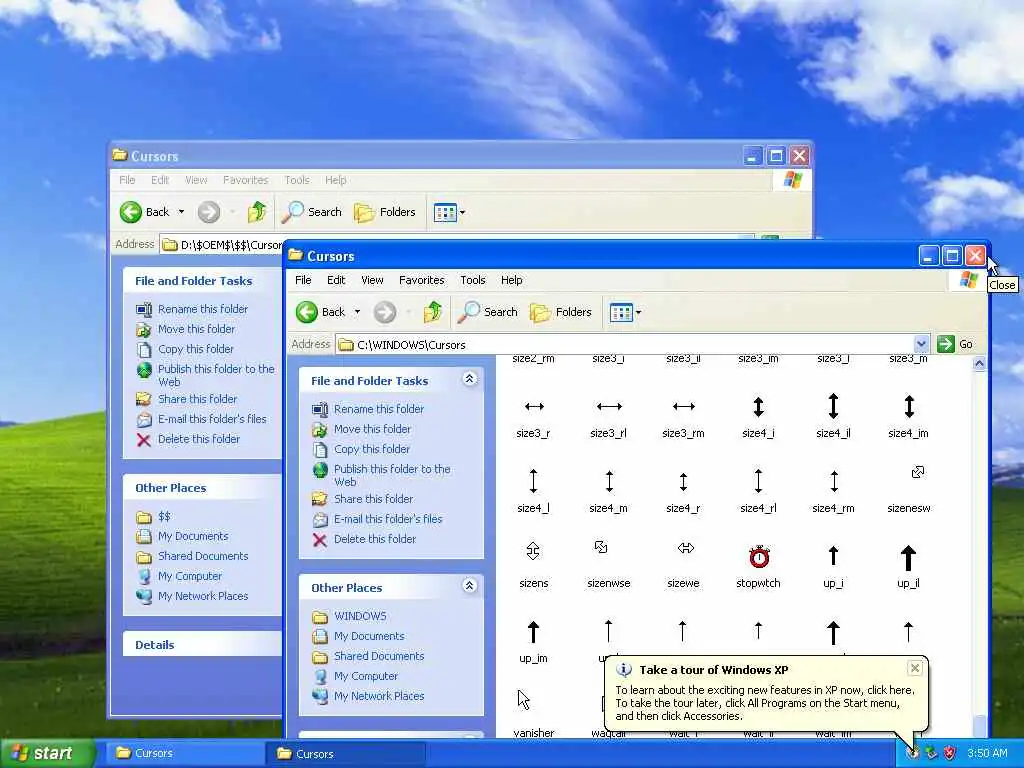Select the size4_rm cursor file

pos(833,492)
